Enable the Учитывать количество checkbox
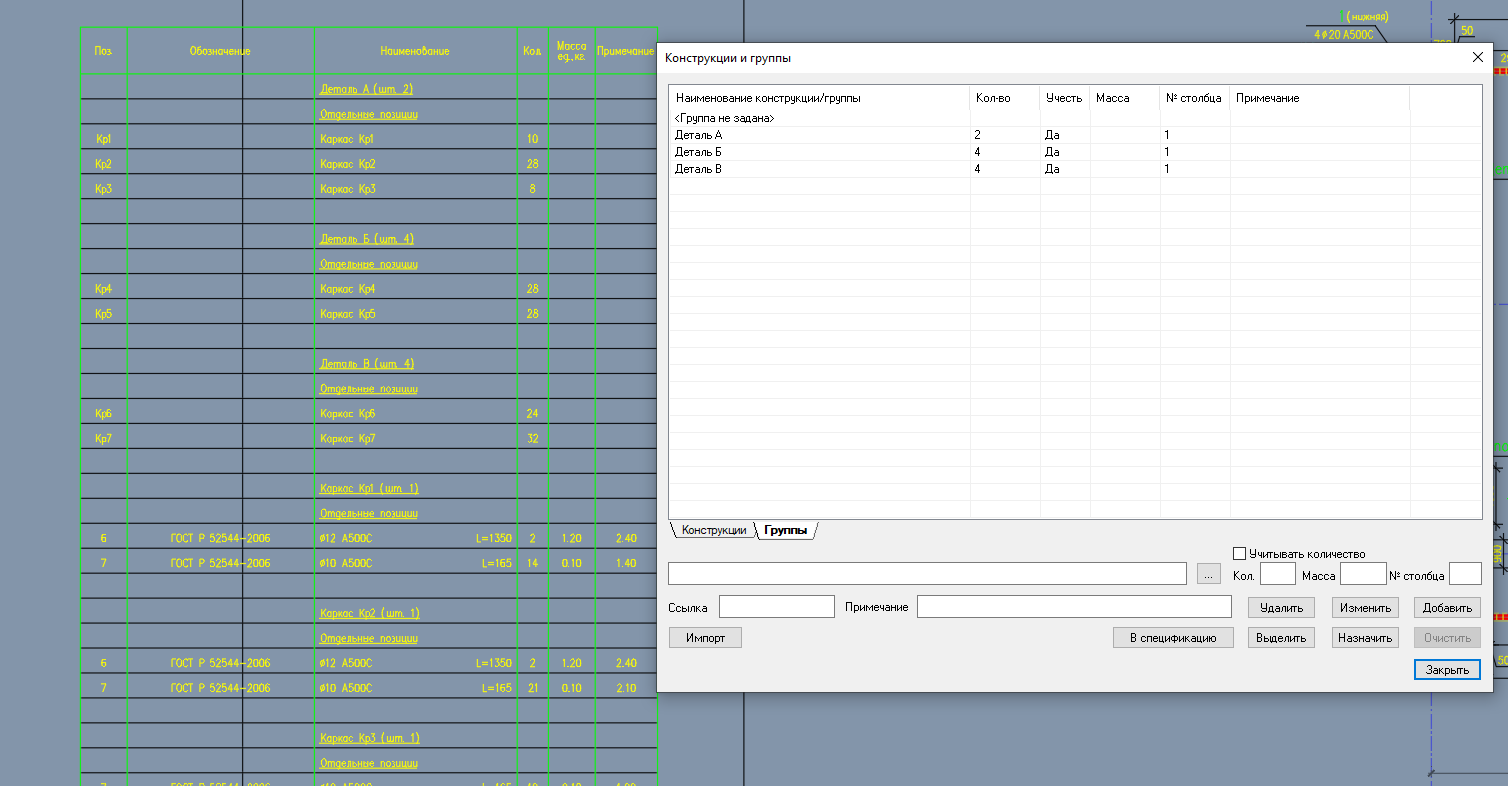This screenshot has width=1508, height=786. [1240, 553]
